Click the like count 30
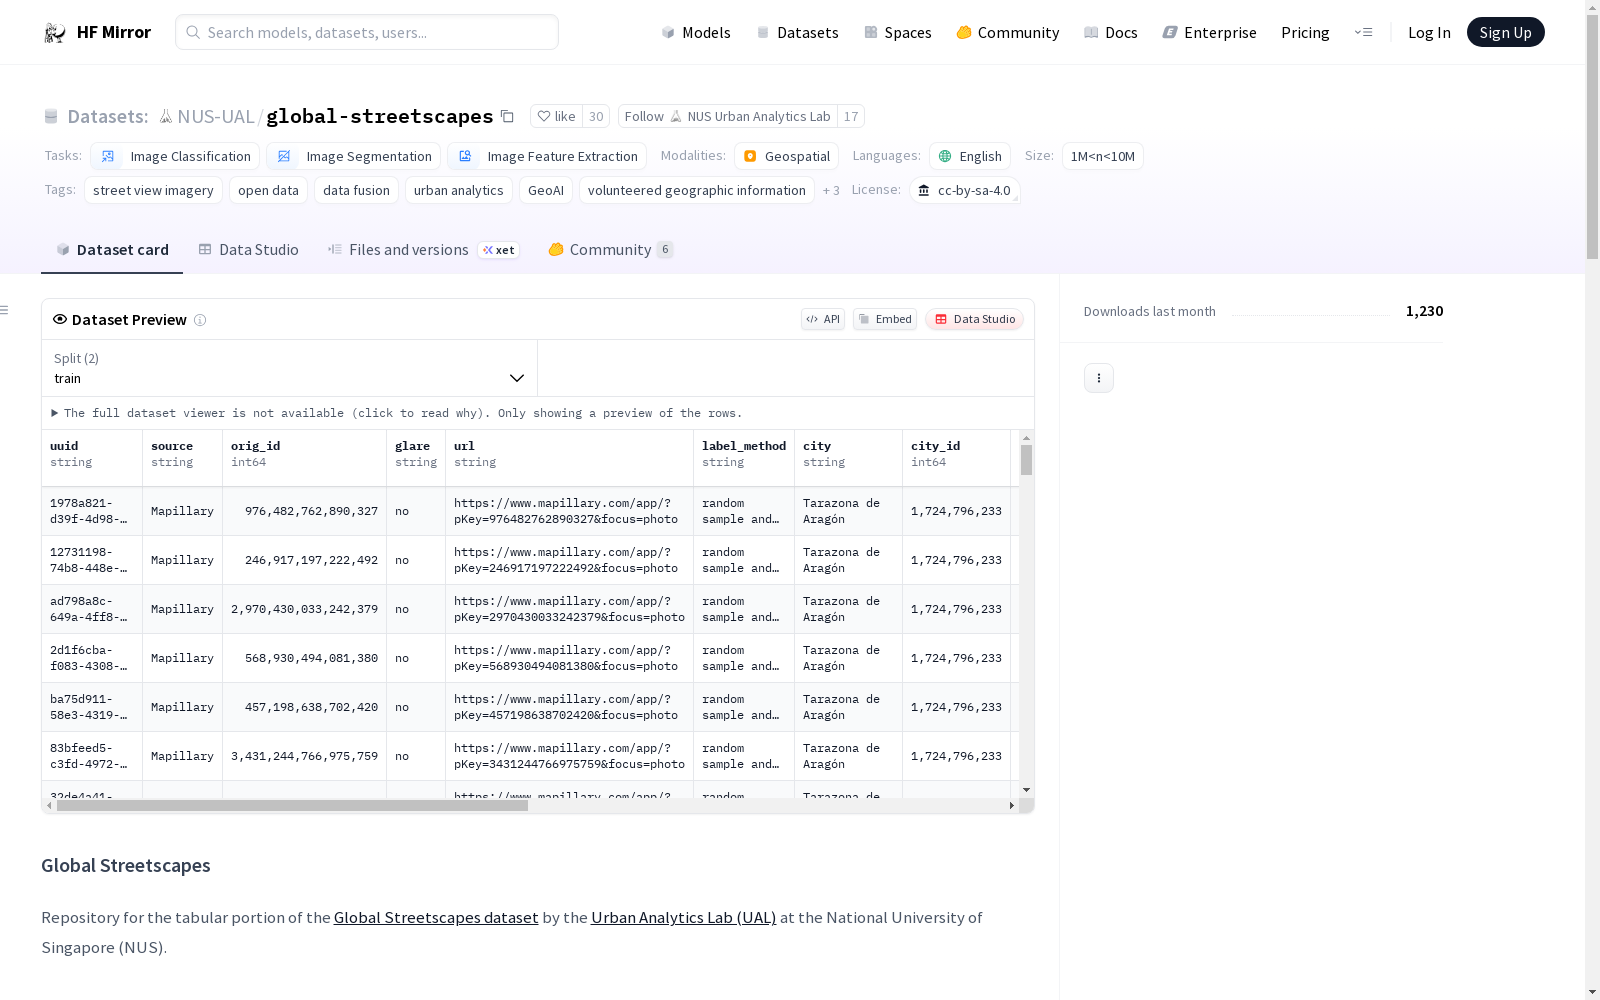The height and width of the screenshot is (1000, 1600). pos(596,116)
